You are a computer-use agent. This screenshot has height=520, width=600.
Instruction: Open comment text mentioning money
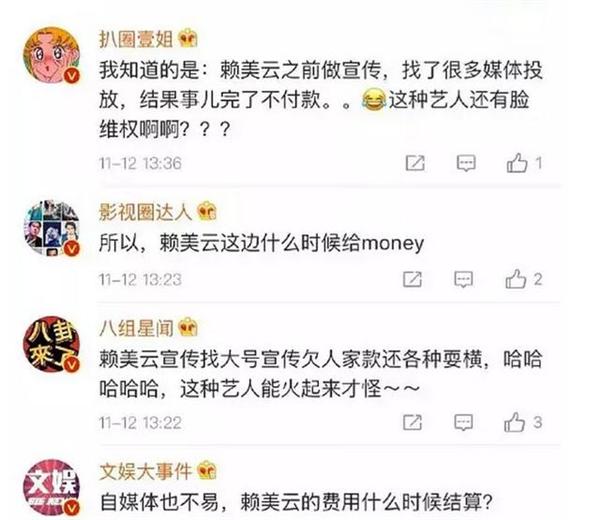tap(261, 243)
